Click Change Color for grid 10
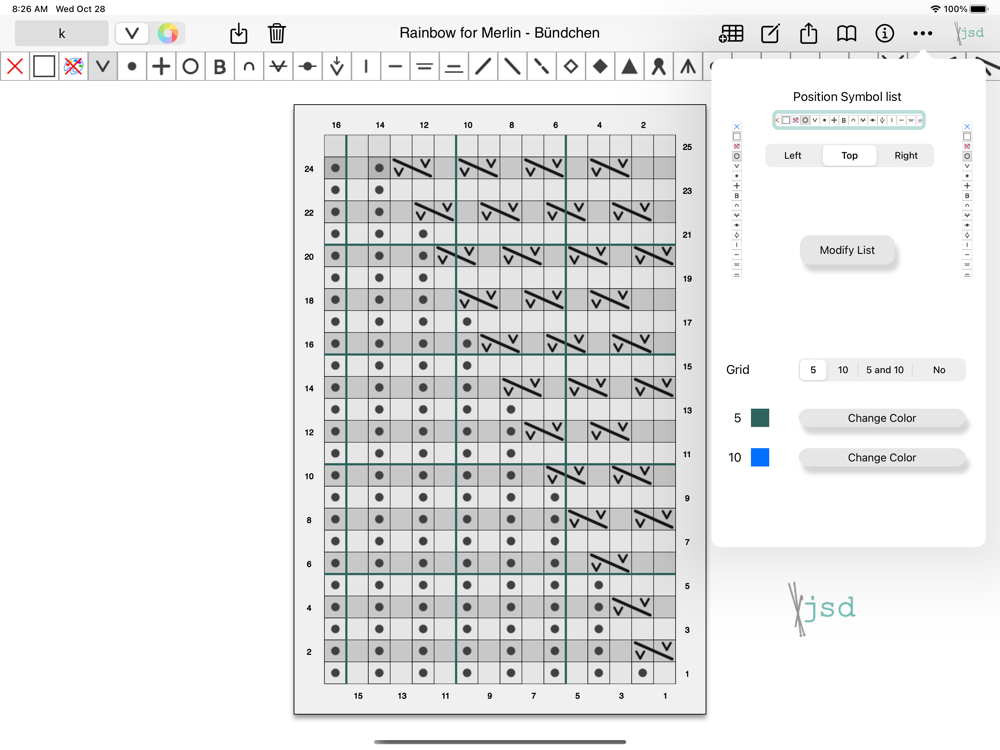Image resolution: width=1000 pixels, height=750 pixels. tap(881, 458)
